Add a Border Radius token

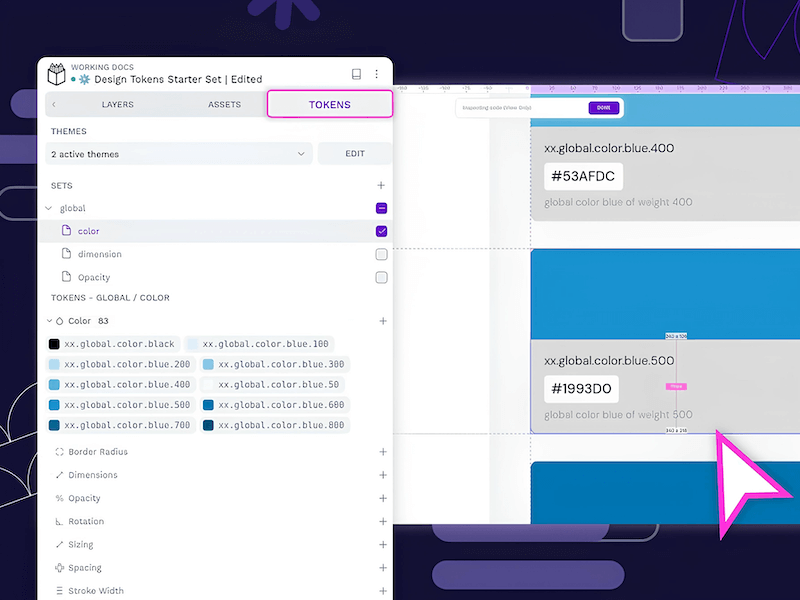(382, 452)
